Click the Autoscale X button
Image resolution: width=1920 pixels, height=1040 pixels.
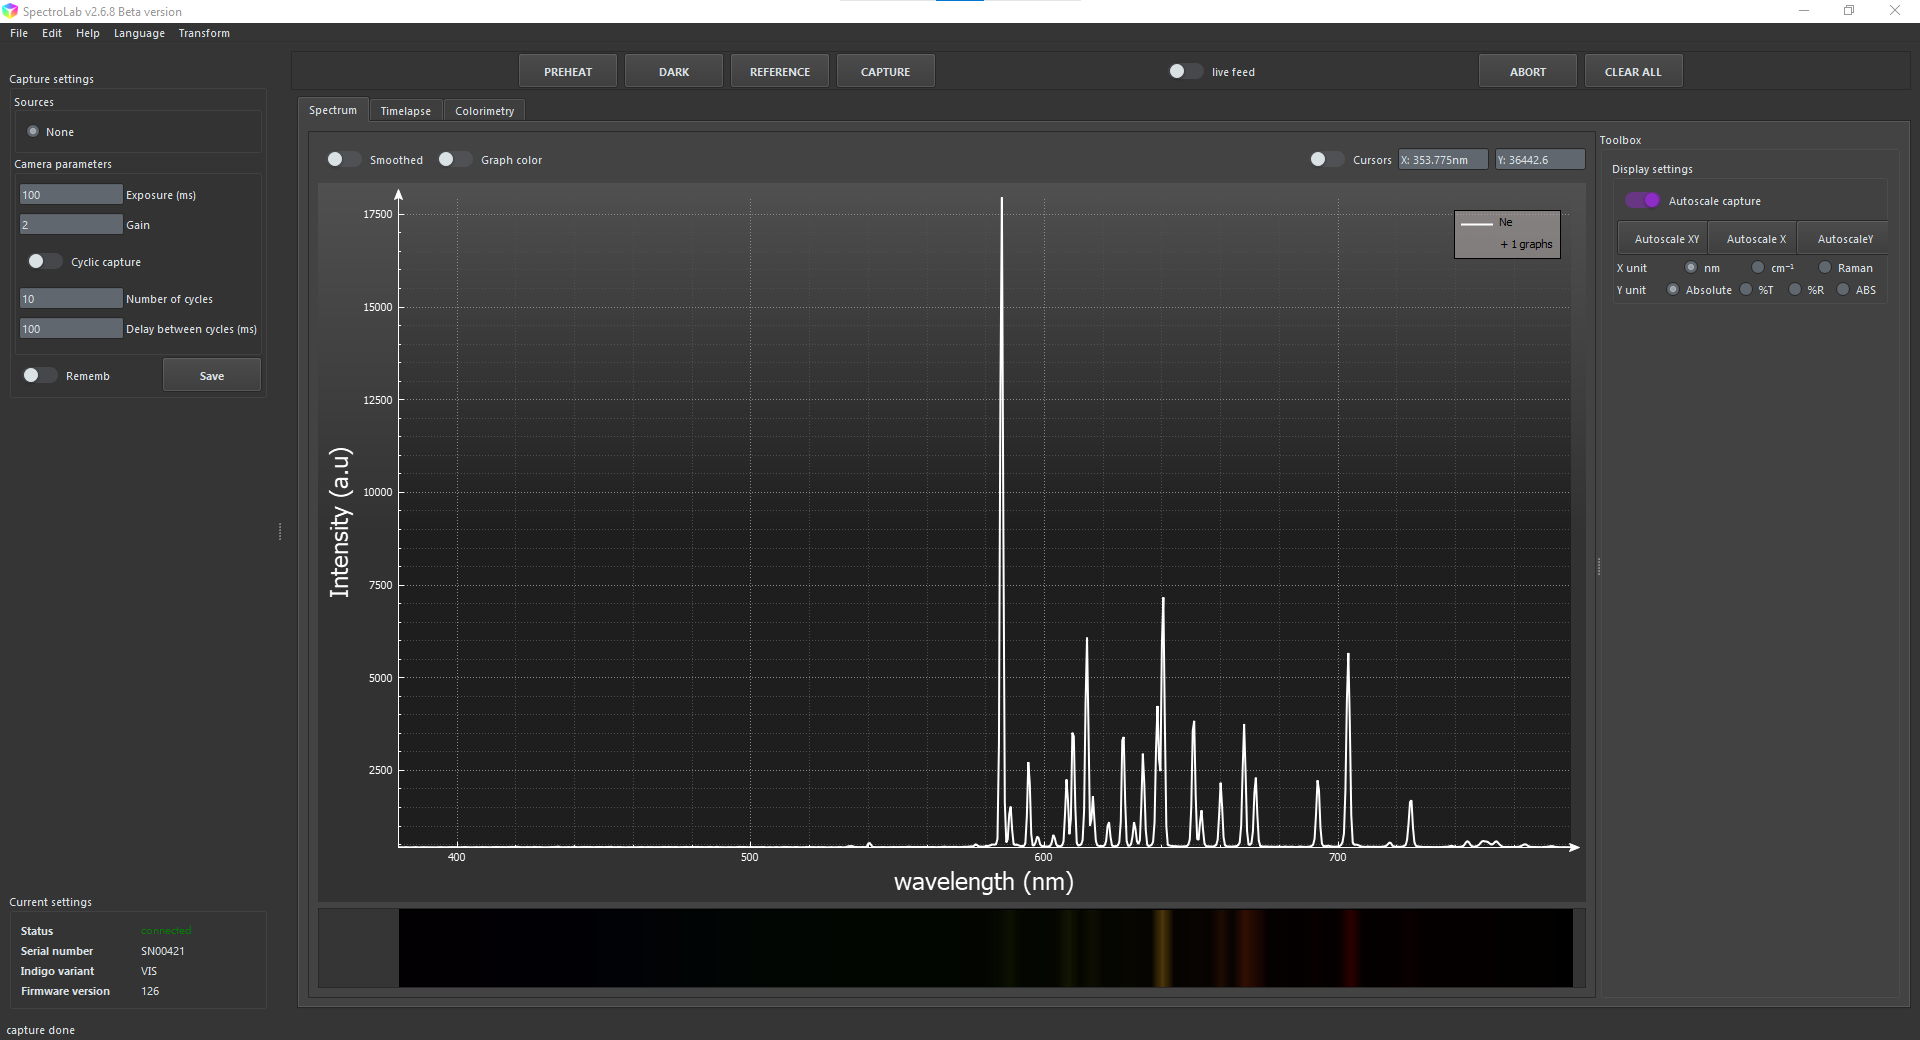pos(1753,238)
